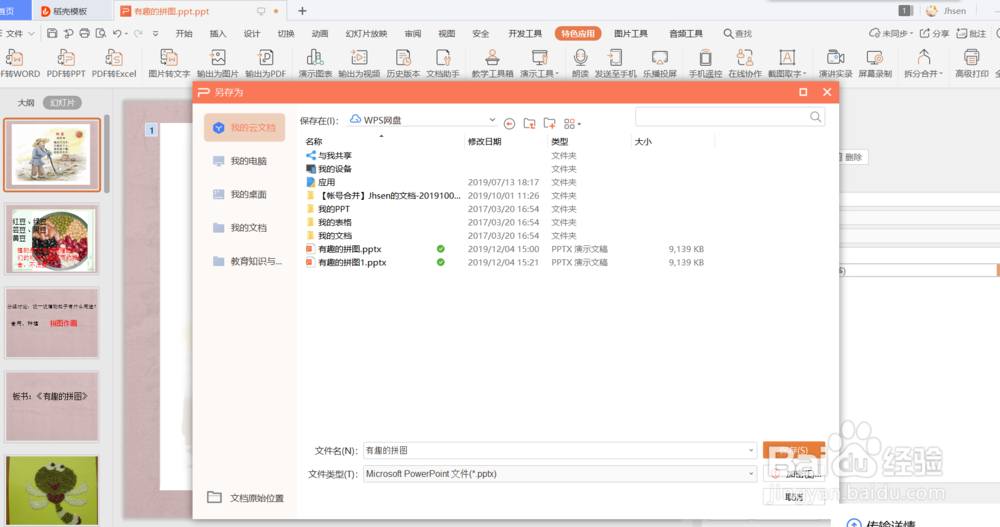Click the 文件名 input field
1000x527 pixels.
tap(560, 450)
